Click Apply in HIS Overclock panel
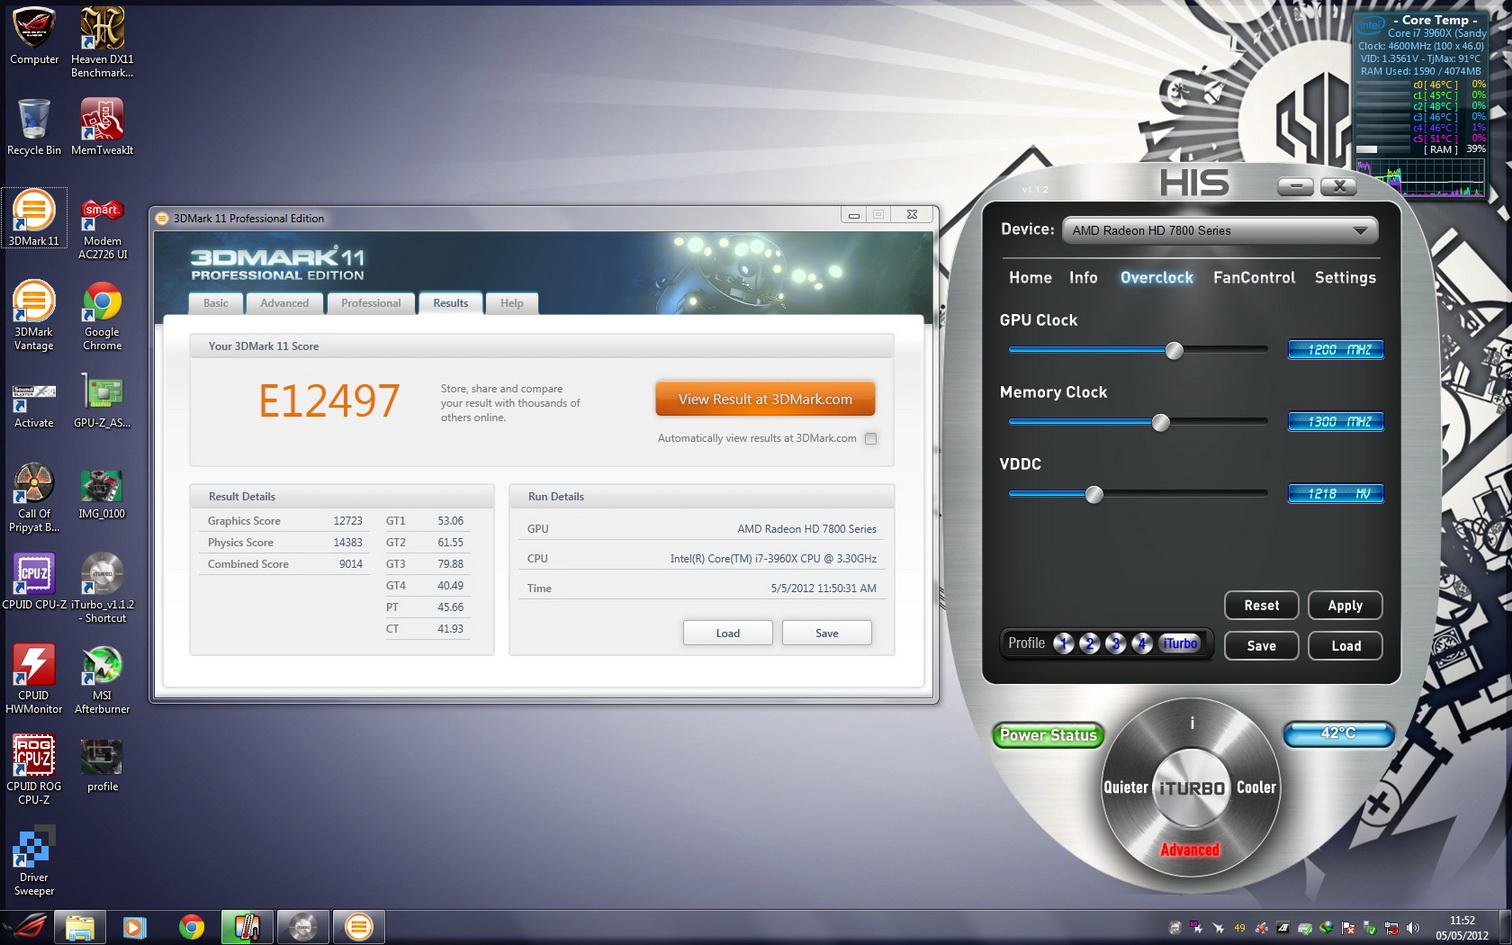This screenshot has height=945, width=1512. (1345, 605)
